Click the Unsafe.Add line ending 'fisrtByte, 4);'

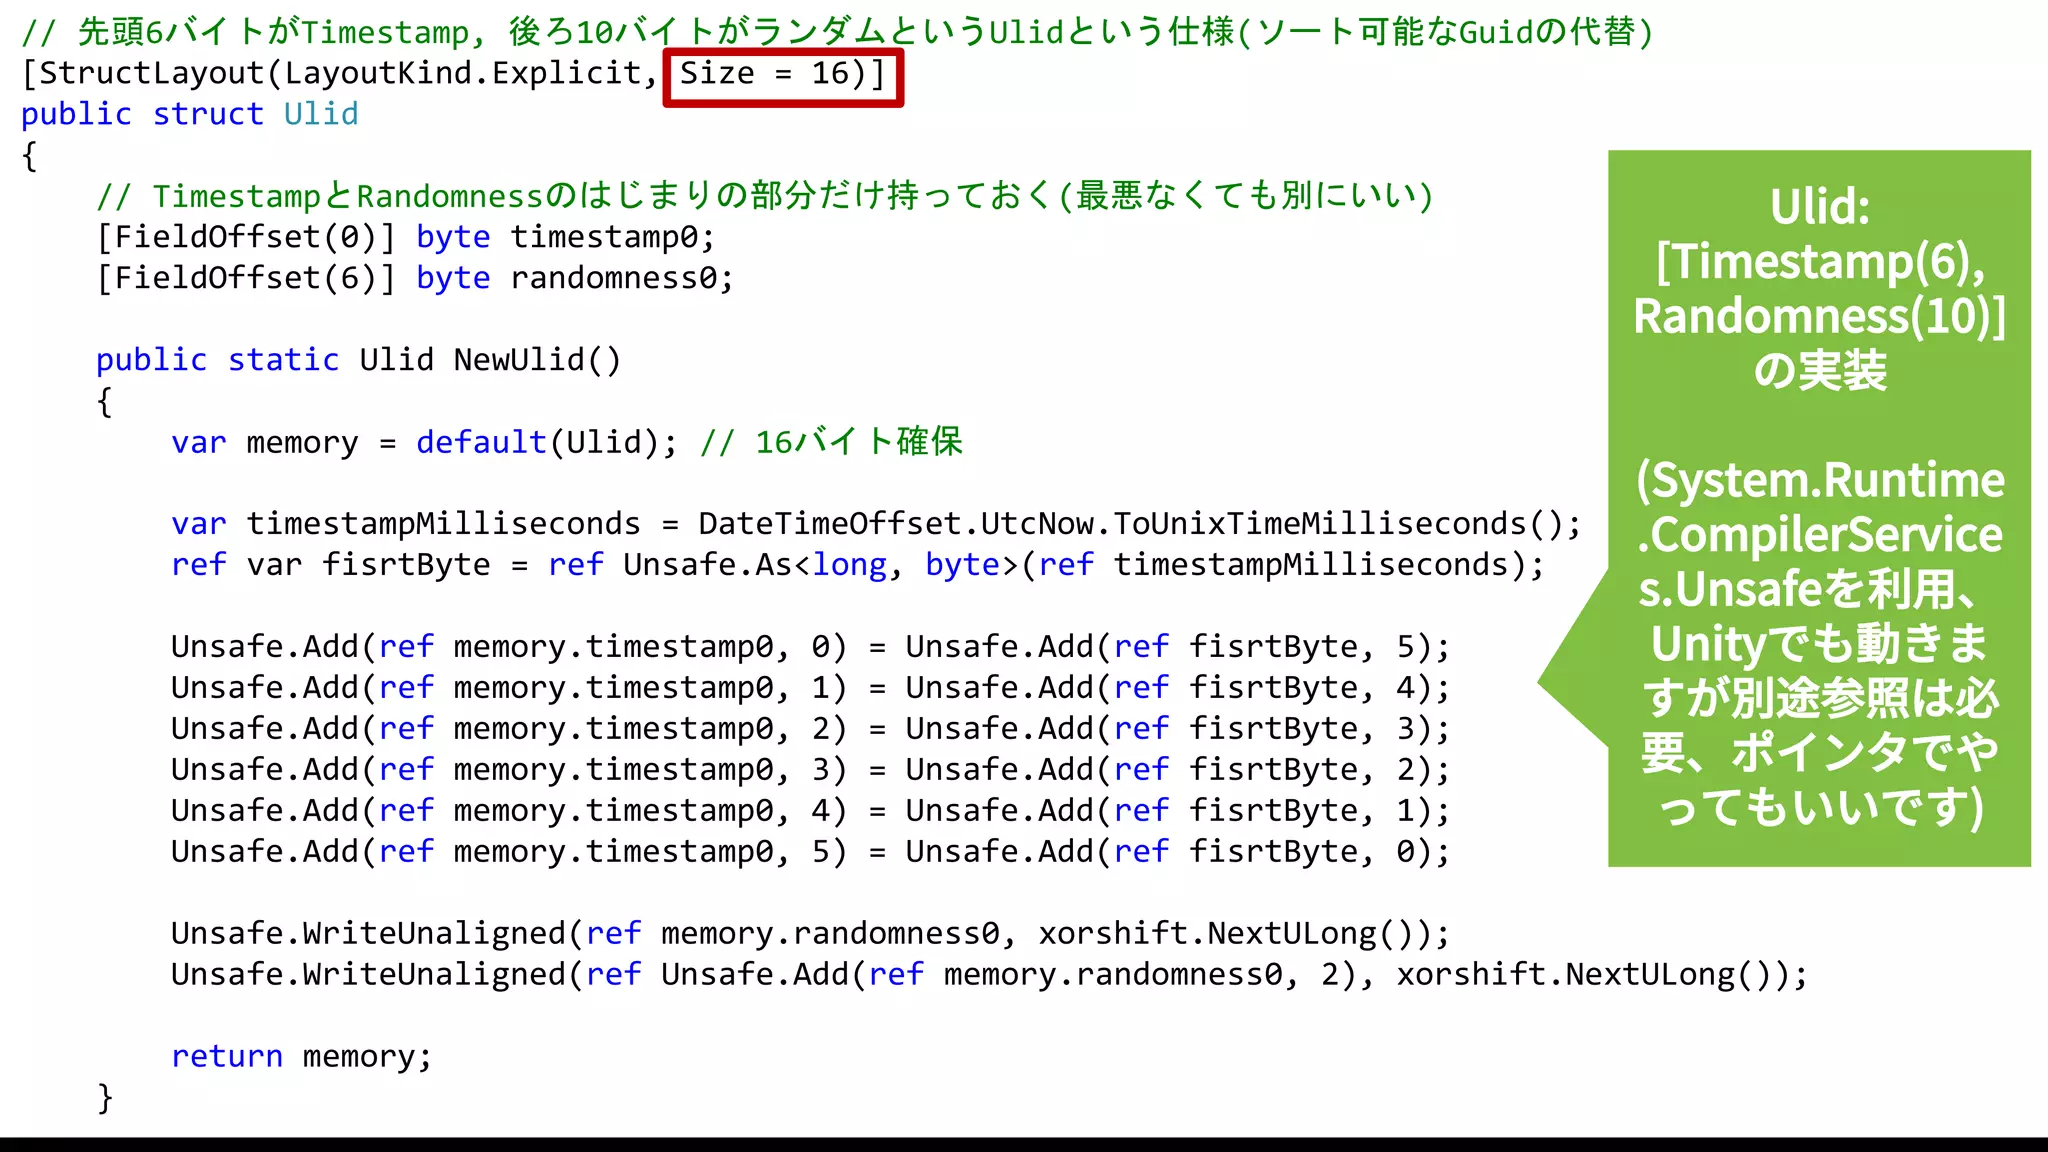click(x=811, y=688)
